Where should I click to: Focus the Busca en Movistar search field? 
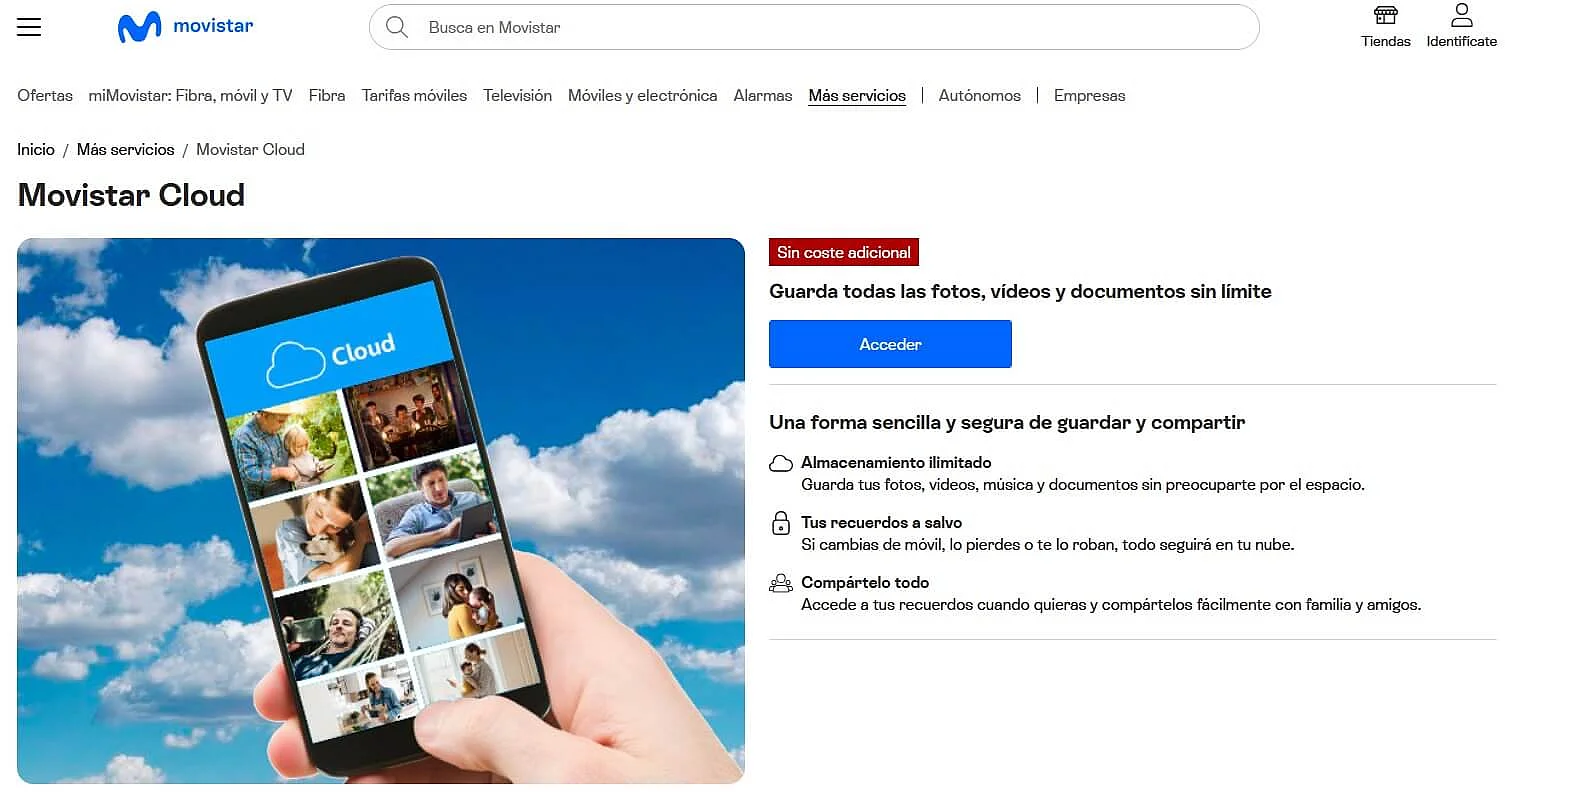(814, 27)
